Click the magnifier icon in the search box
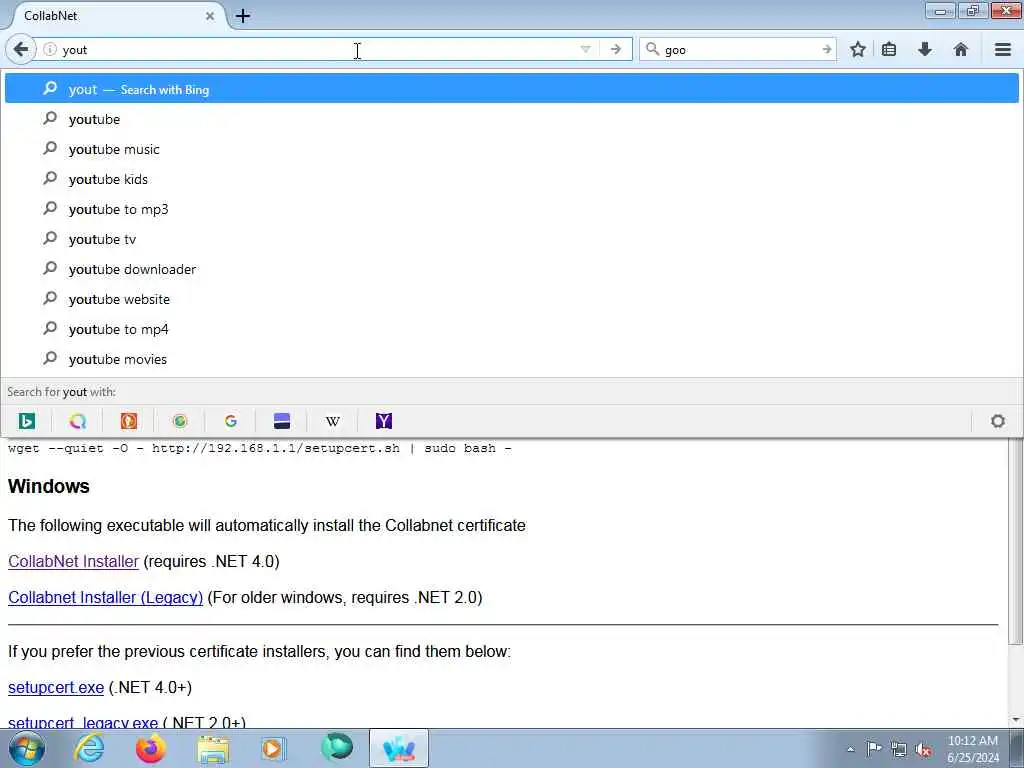 (x=652, y=49)
